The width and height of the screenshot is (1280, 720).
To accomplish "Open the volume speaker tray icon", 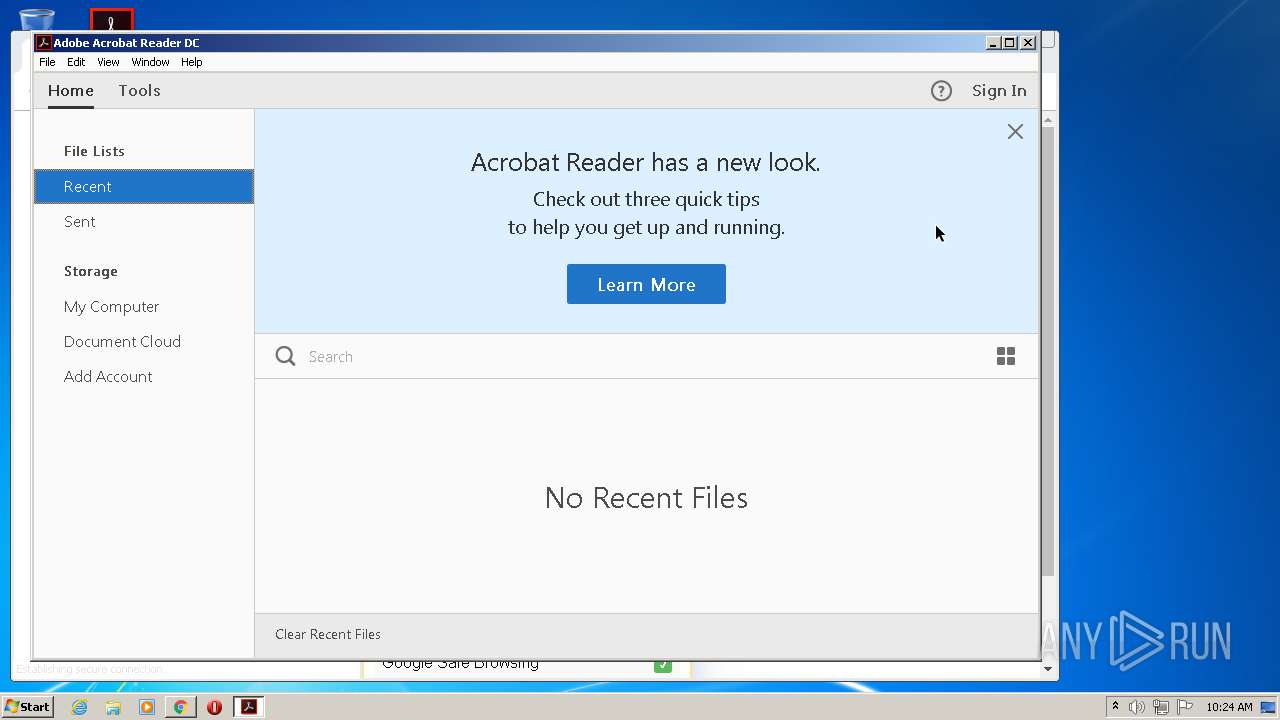I will (x=1137, y=707).
